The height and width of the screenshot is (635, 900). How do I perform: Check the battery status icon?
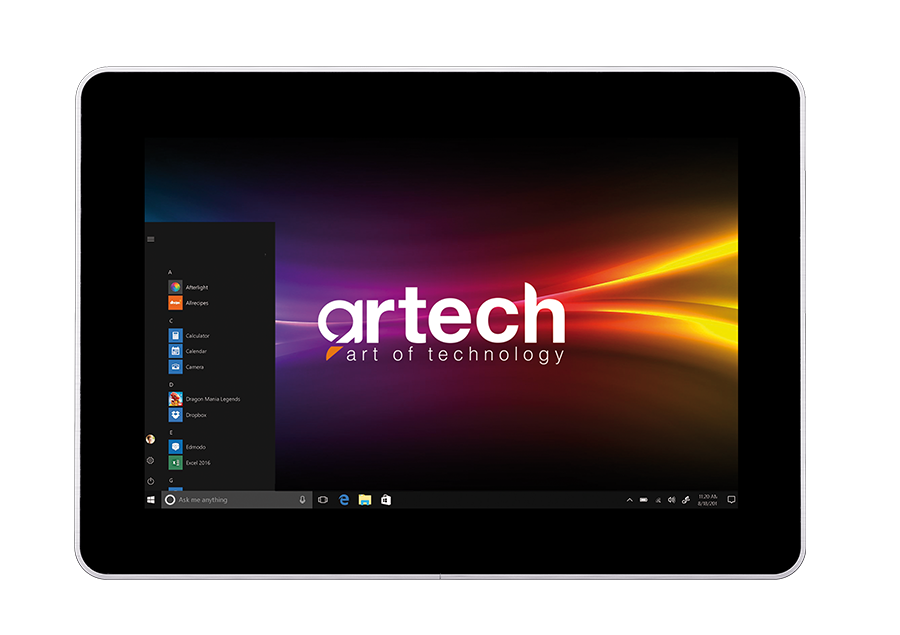tap(644, 500)
